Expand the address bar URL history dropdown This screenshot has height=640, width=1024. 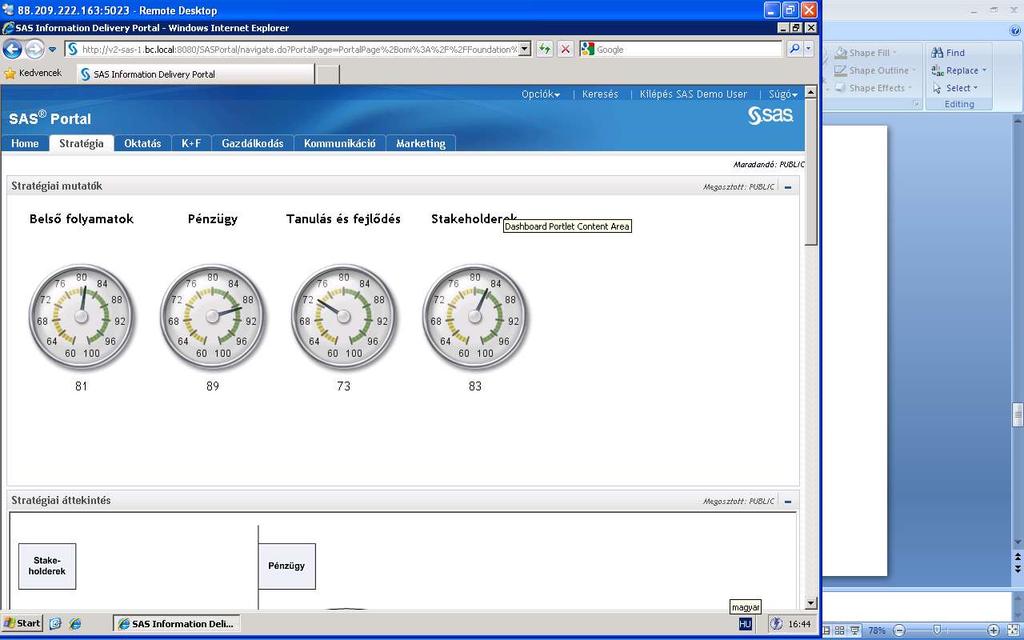coord(524,50)
